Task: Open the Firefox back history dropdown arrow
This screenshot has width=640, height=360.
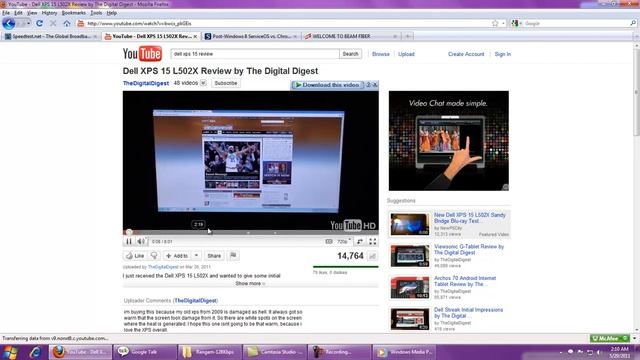Action: click(28, 23)
